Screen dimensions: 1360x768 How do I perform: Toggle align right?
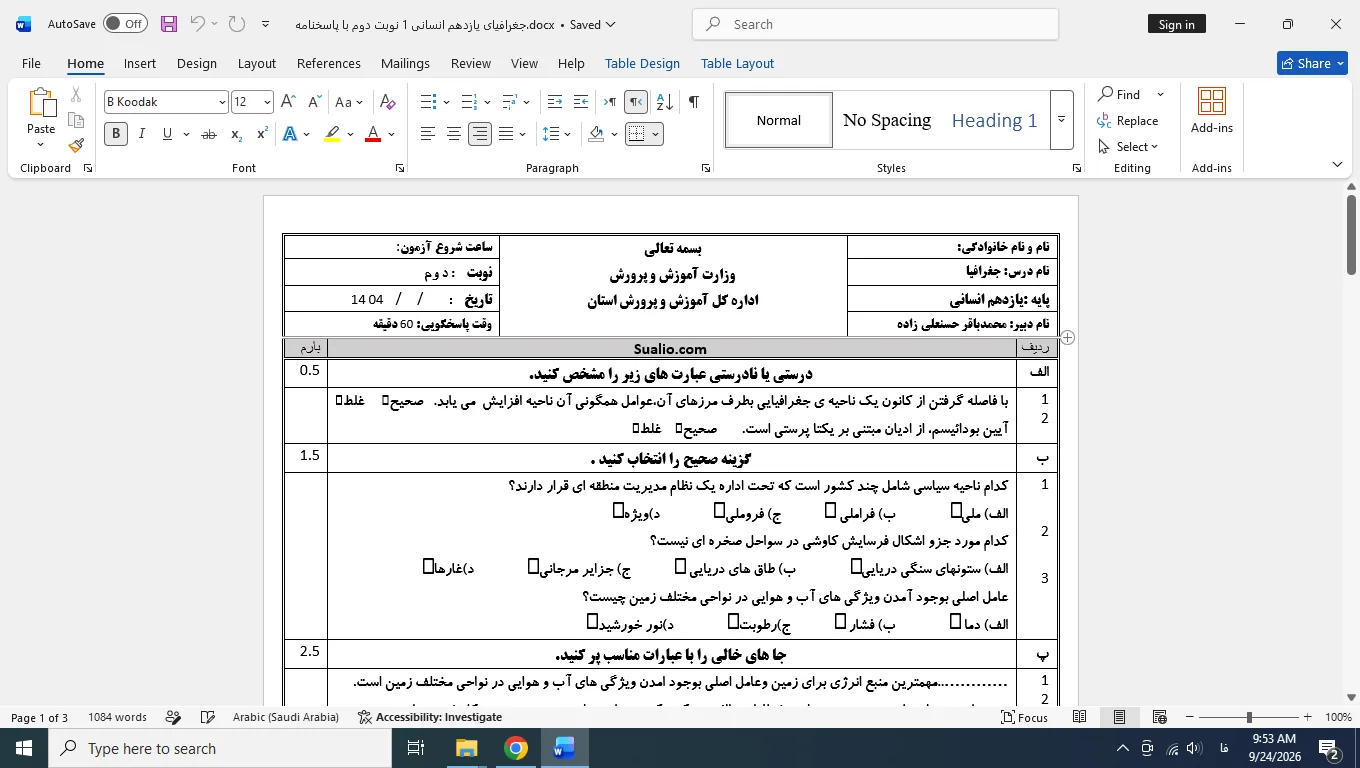click(480, 134)
